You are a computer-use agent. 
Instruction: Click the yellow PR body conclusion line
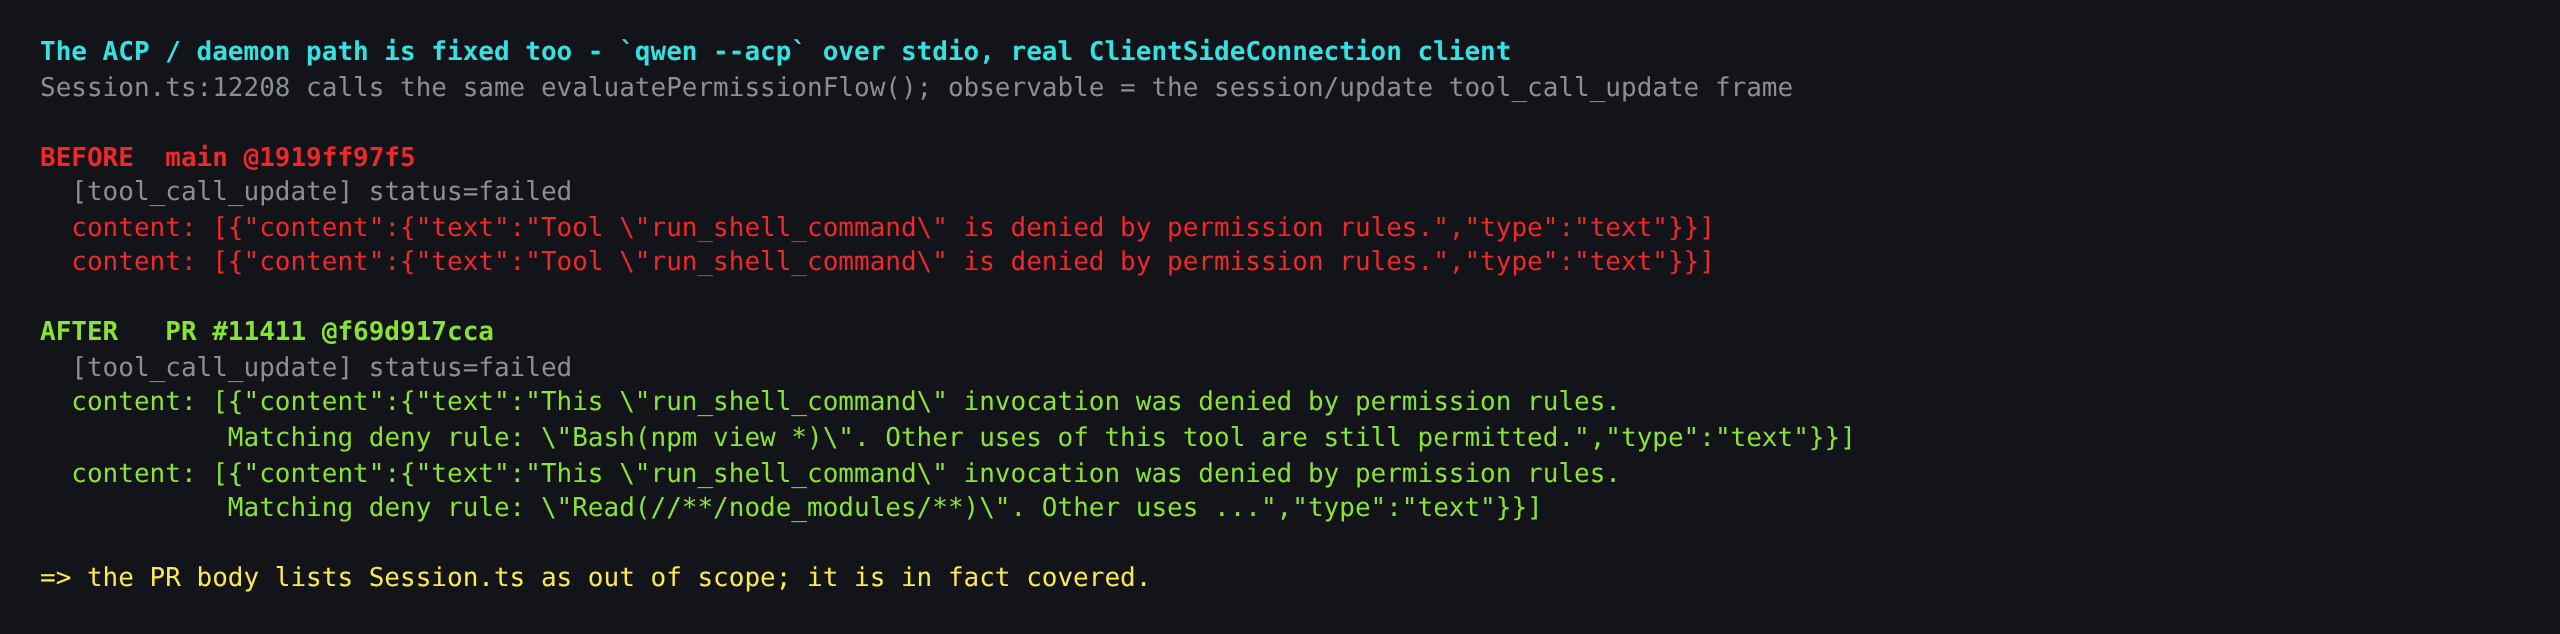coord(595,578)
